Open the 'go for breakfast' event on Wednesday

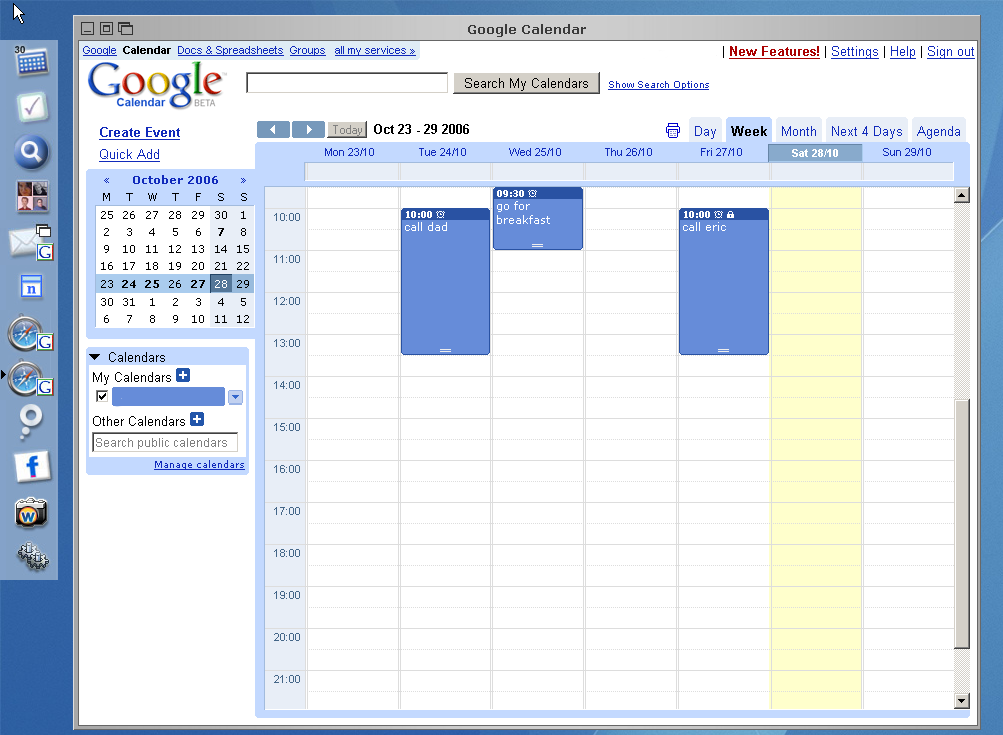[538, 218]
